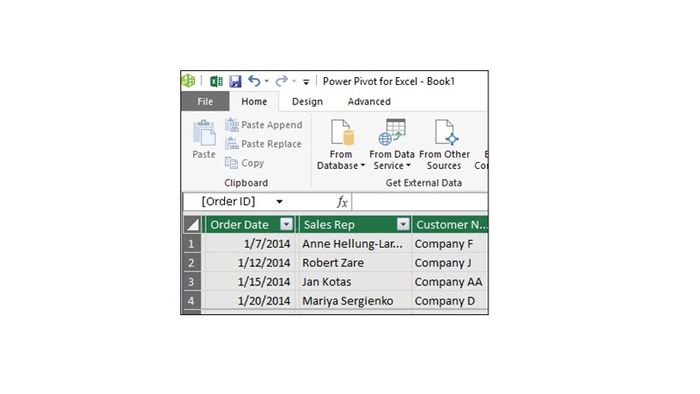Click the Company D cell
700x394 pixels.
click(x=450, y=301)
